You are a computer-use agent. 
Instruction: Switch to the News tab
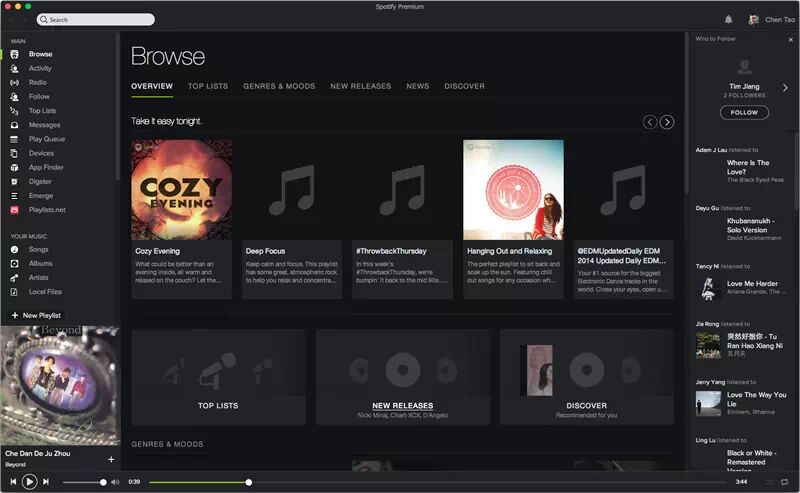pyautogui.click(x=418, y=86)
